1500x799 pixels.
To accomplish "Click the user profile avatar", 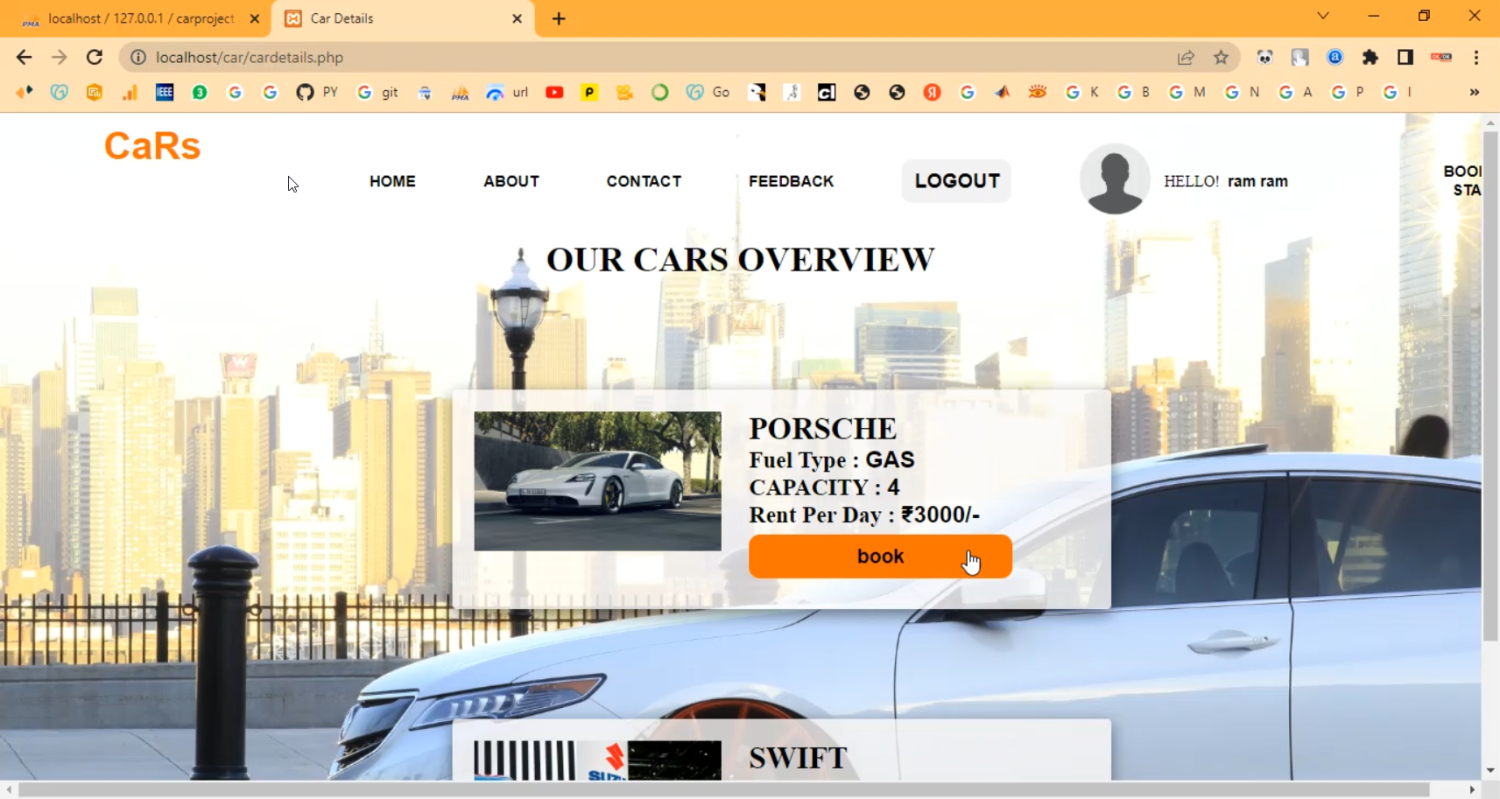I will (1115, 179).
